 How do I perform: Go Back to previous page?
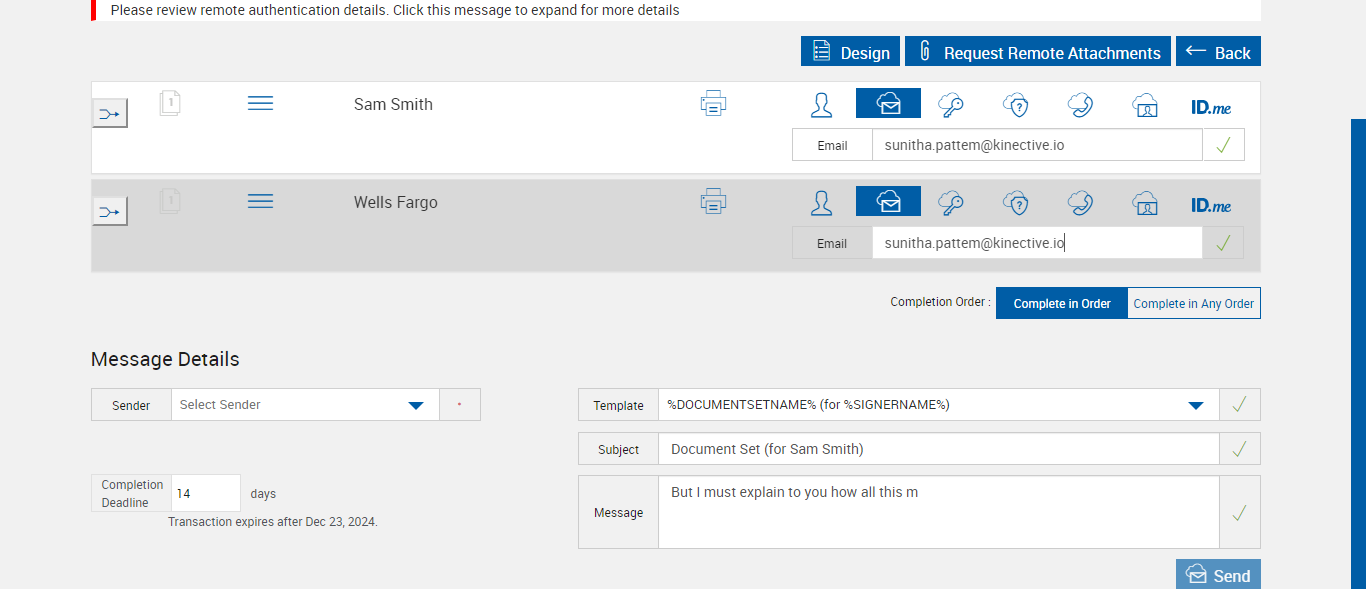pos(1218,53)
